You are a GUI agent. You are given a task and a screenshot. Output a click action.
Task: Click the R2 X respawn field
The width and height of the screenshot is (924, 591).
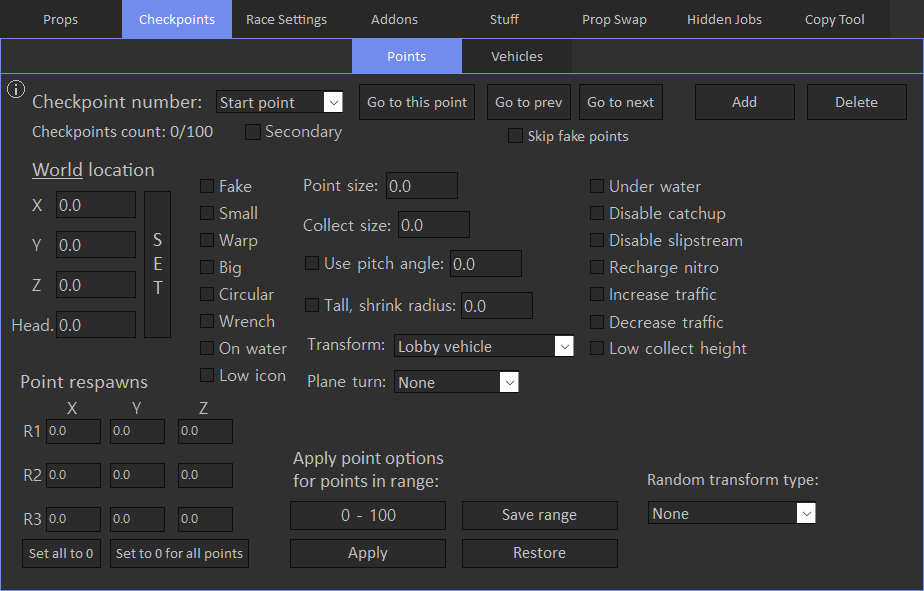point(74,475)
